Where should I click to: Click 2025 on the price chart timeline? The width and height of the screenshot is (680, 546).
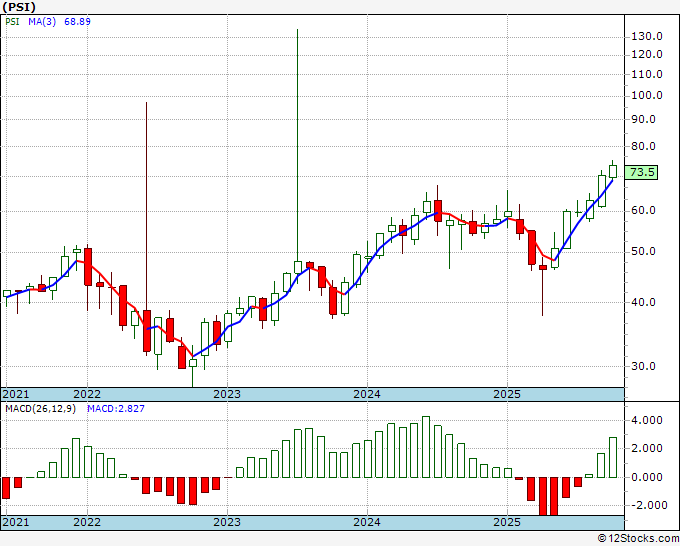coord(507,394)
